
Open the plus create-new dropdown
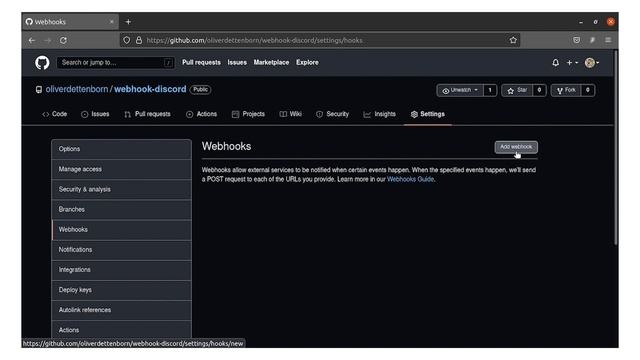(x=572, y=63)
